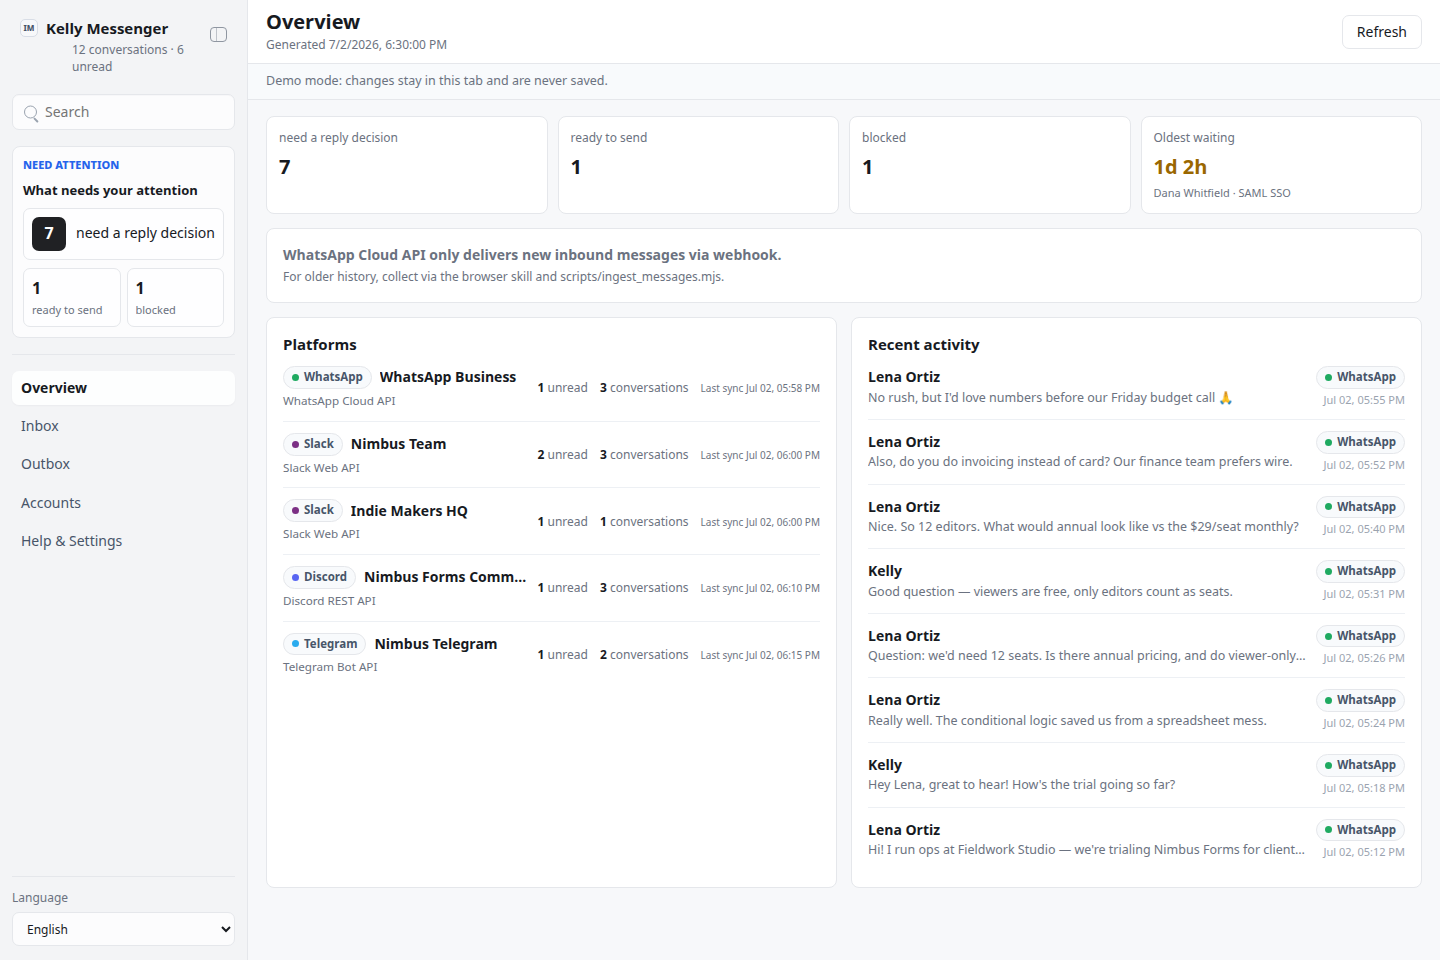Click the Kelly Messenger IM logo icon
Image resolution: width=1440 pixels, height=960 pixels.
click(29, 29)
